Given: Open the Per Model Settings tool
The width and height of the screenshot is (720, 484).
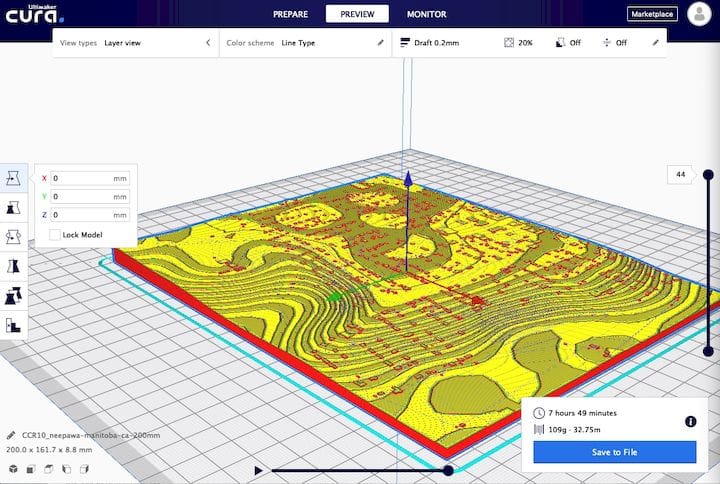Looking at the screenshot, I should coord(13,295).
